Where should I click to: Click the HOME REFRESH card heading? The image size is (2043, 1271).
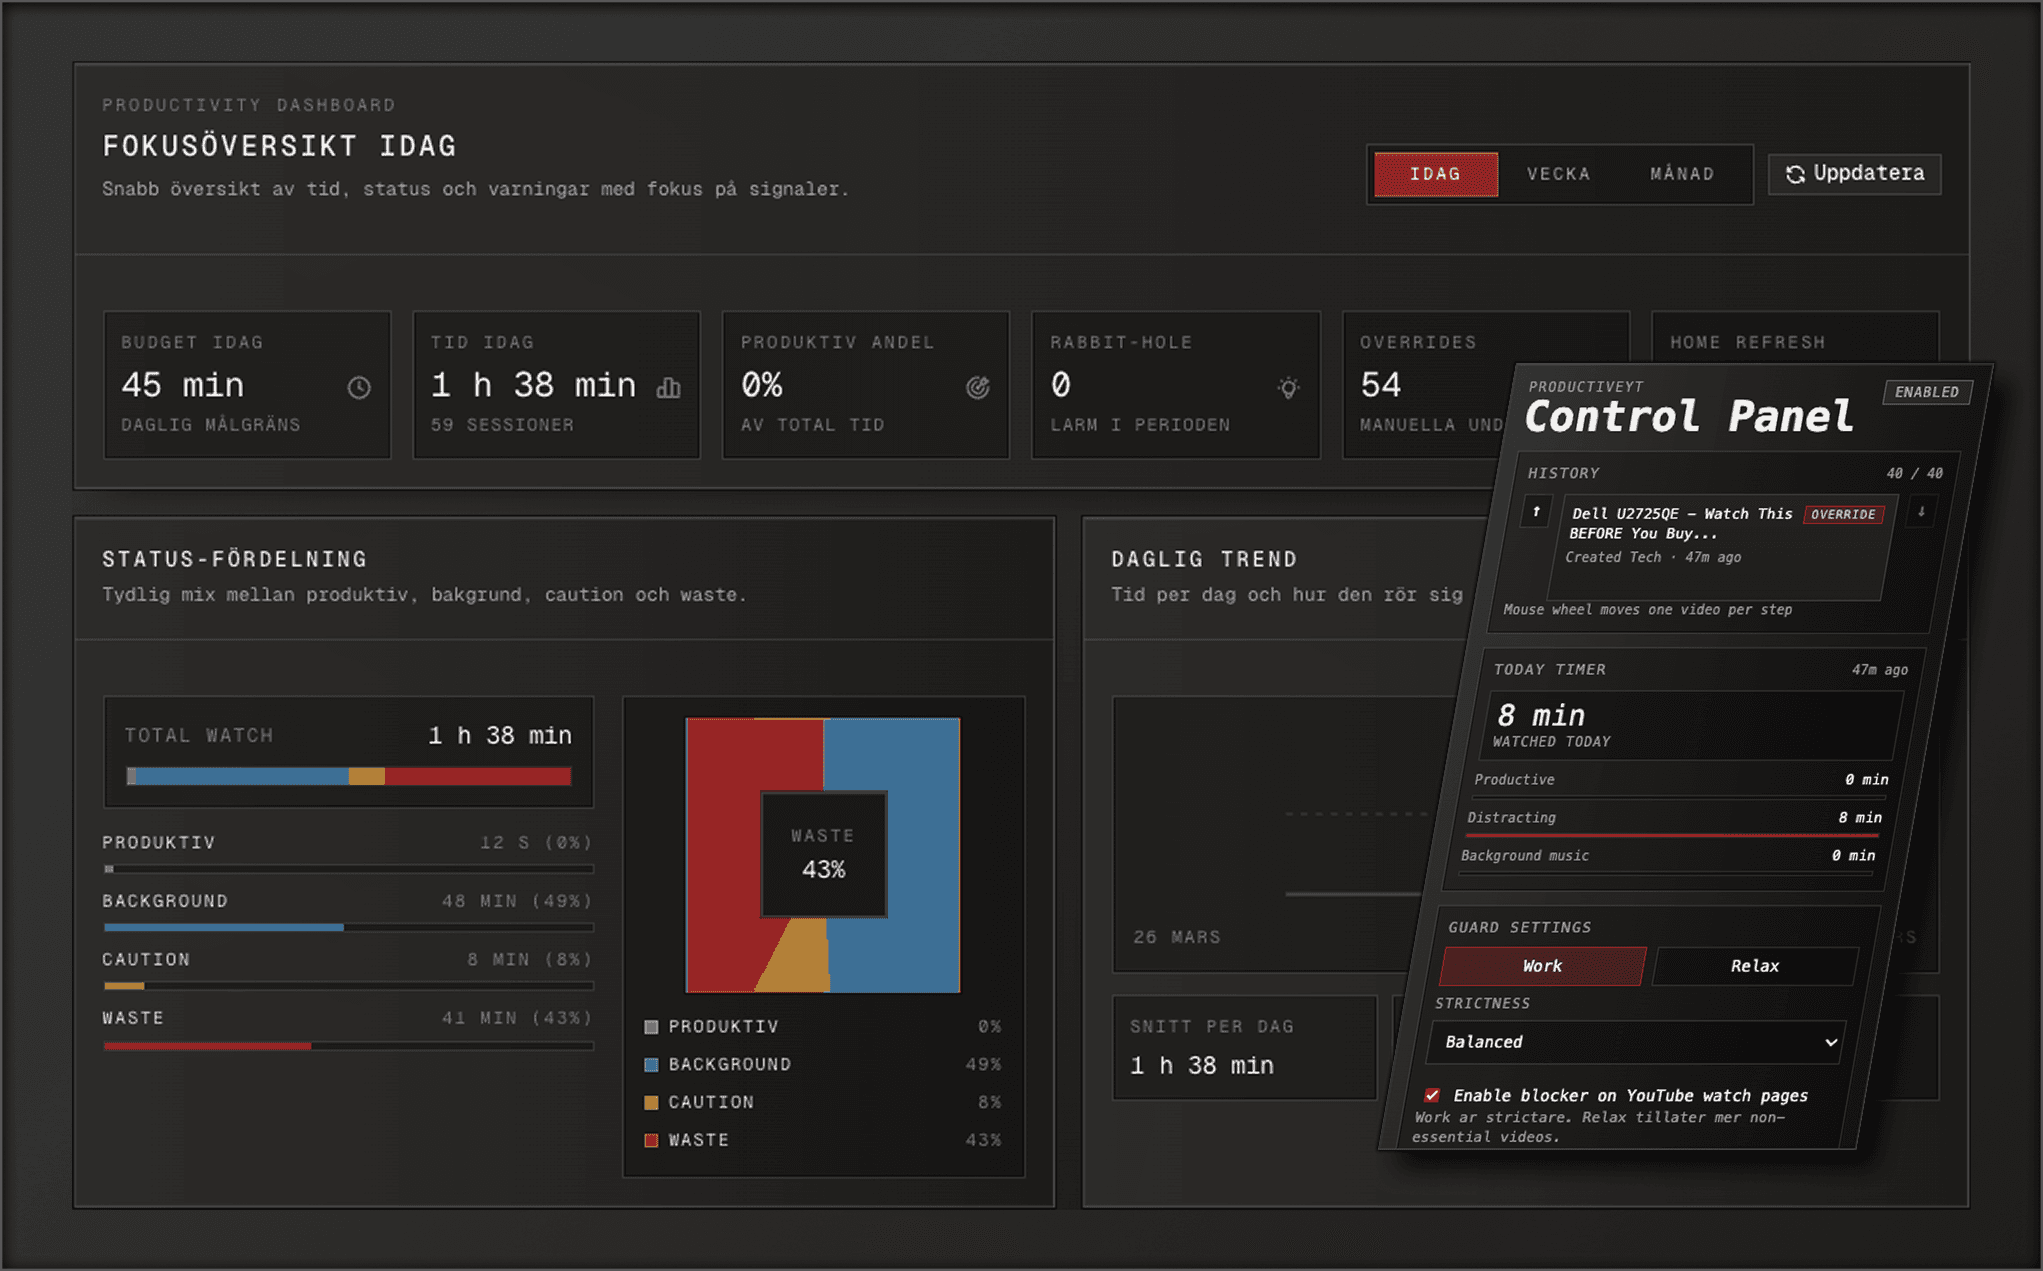click(x=1748, y=342)
